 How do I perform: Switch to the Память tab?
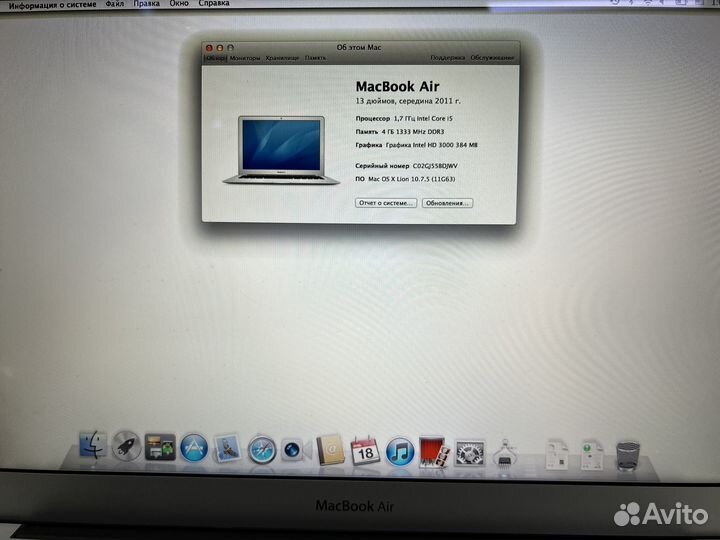coord(315,58)
